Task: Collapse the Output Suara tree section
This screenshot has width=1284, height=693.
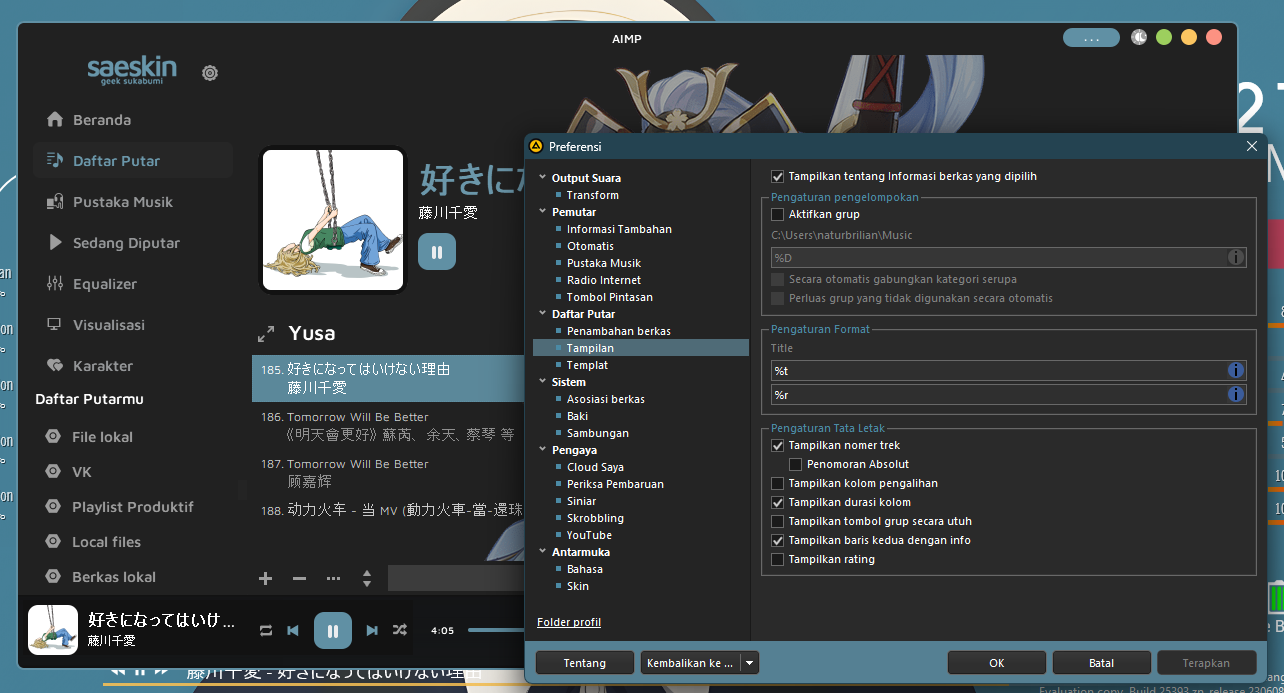Action: [541, 178]
